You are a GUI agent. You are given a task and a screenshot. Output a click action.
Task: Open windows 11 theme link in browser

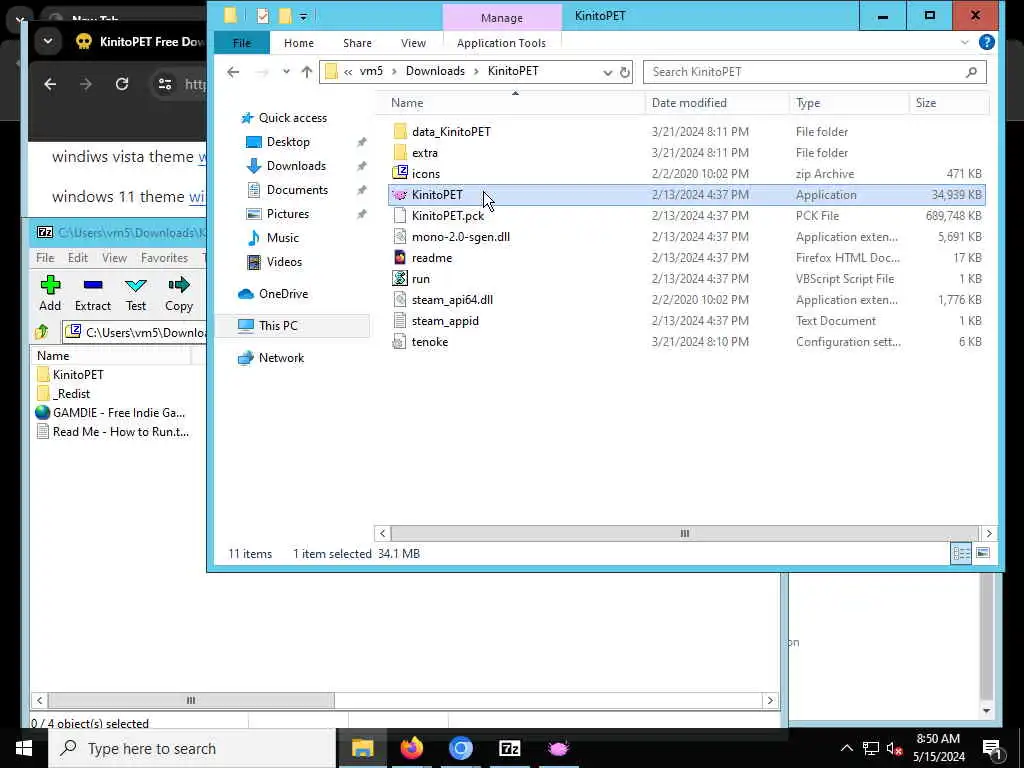pyautogui.click(x=197, y=197)
